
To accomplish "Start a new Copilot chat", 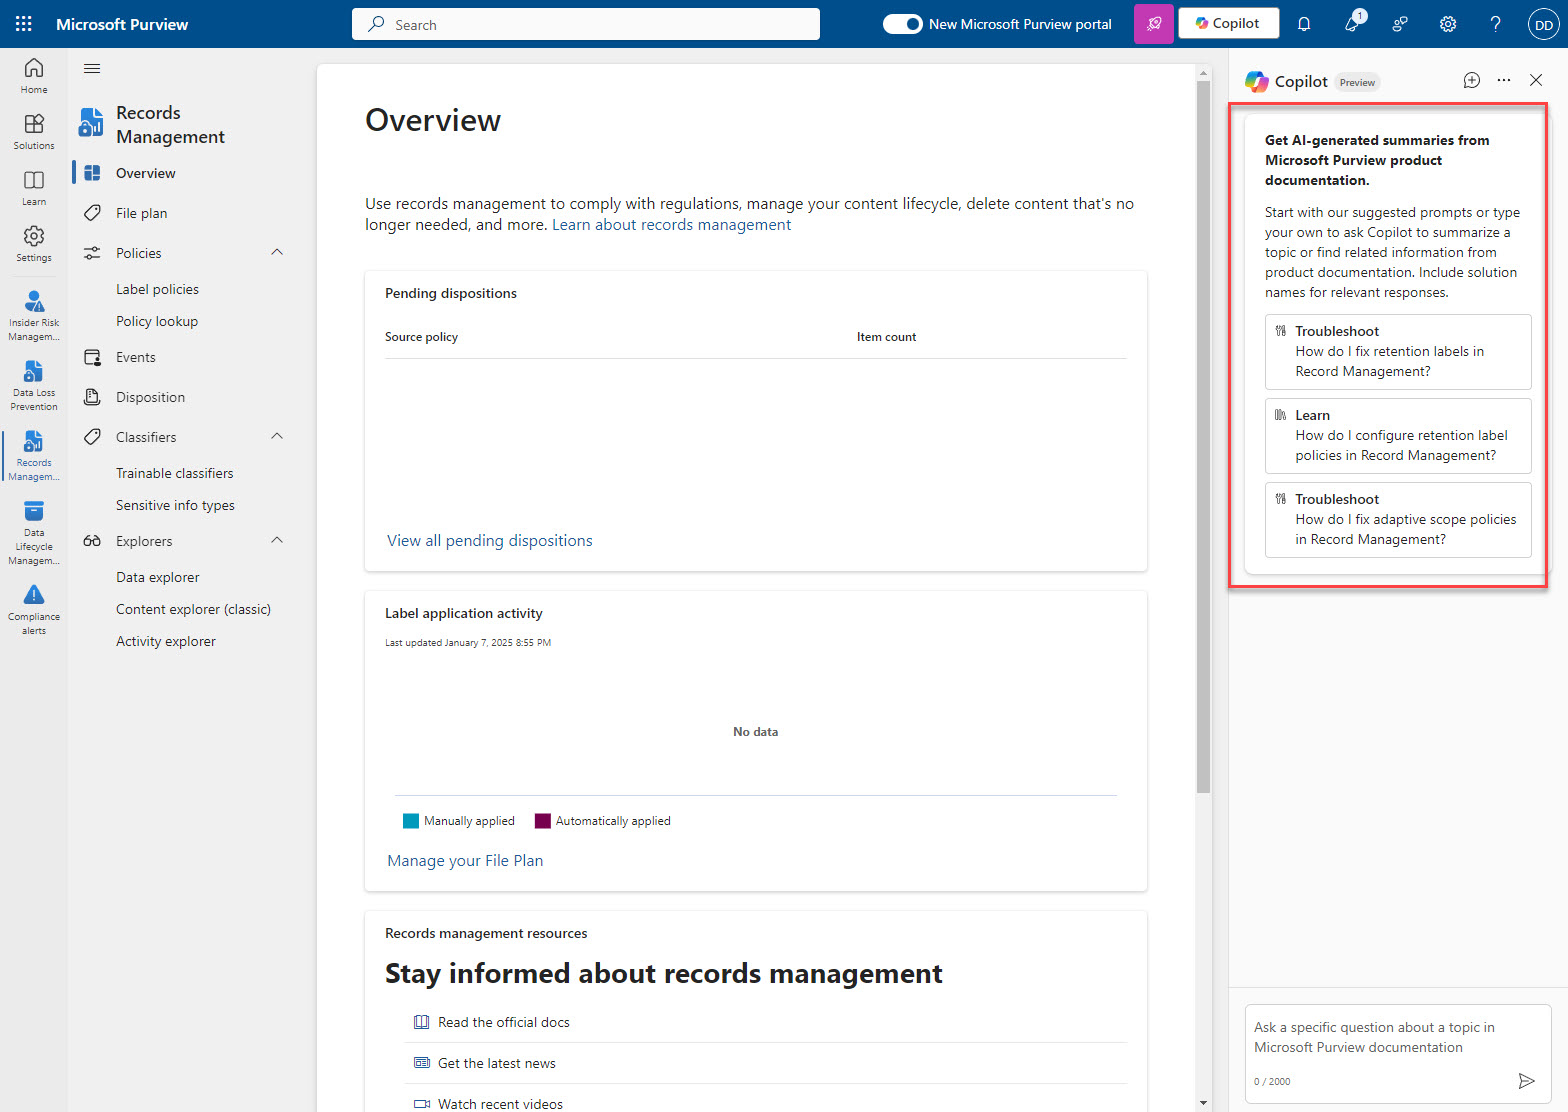I will (x=1472, y=80).
